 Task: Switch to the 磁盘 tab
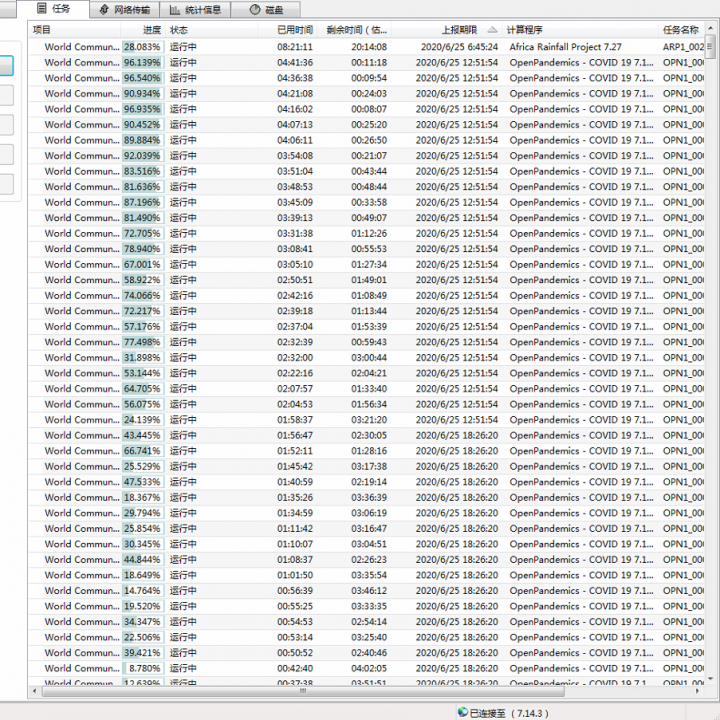tap(266, 10)
